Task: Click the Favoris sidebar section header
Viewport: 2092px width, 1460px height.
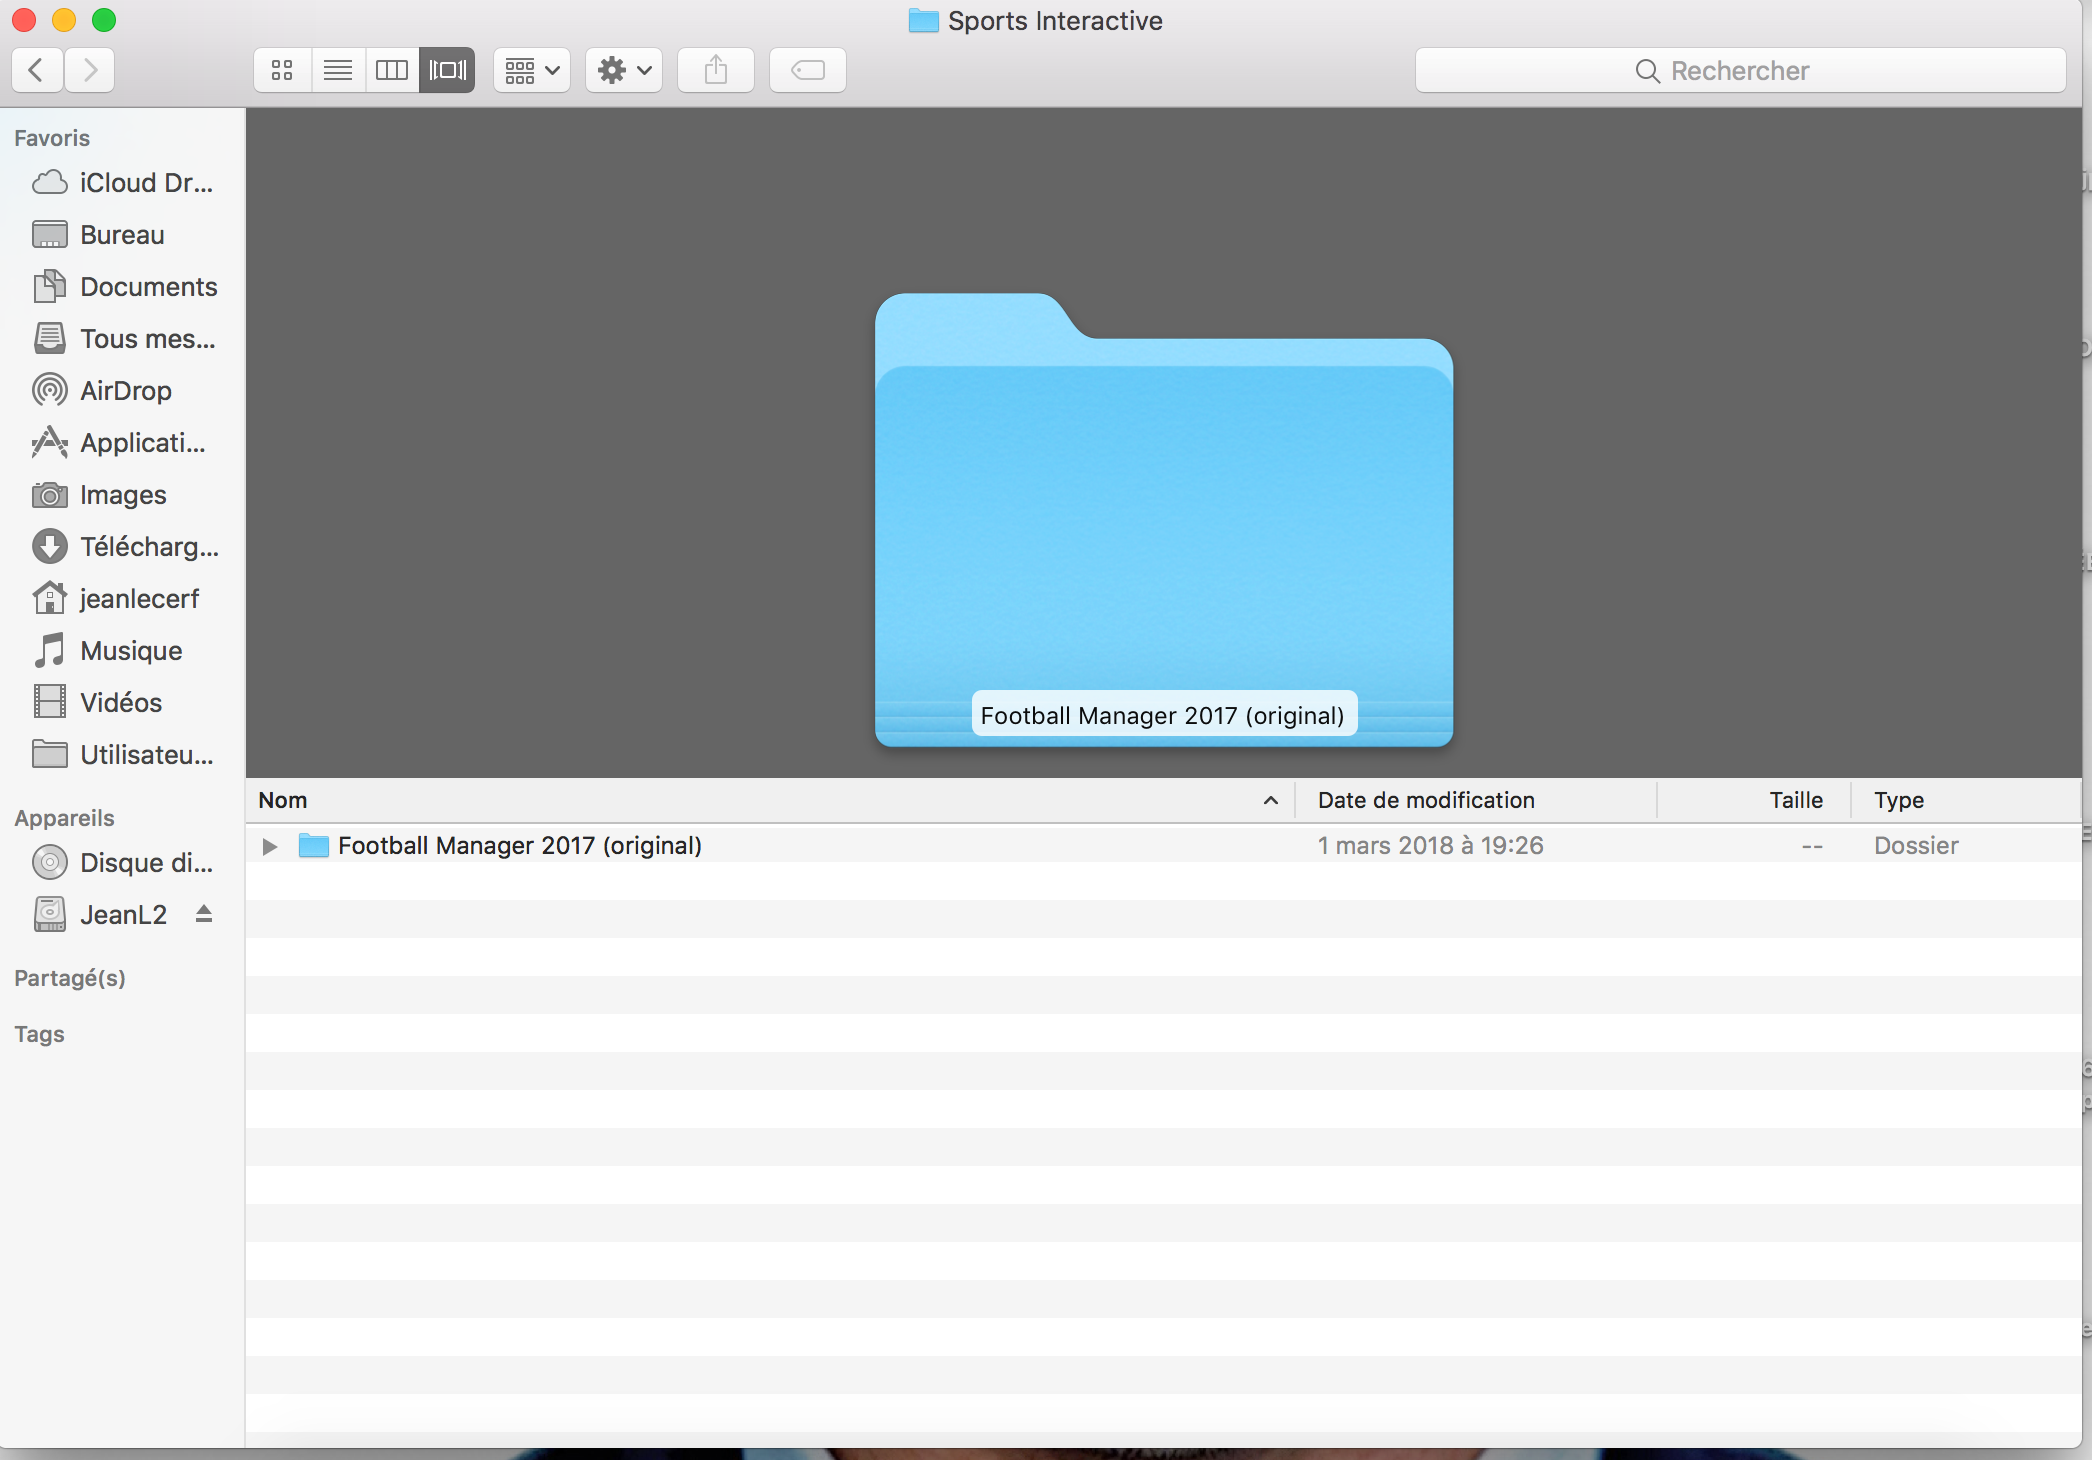Action: point(52,138)
